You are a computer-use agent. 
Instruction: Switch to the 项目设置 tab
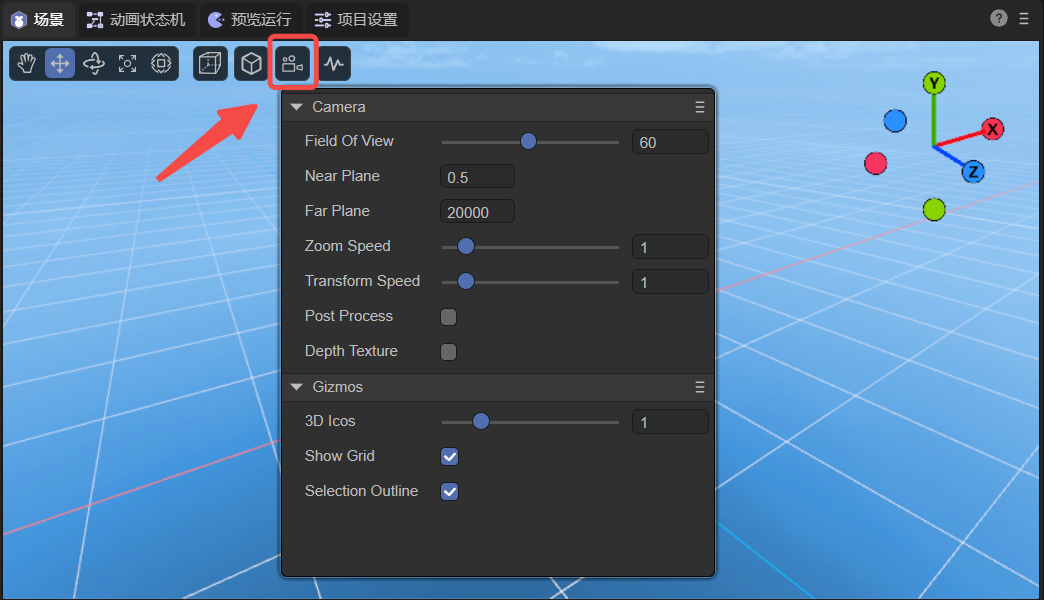coord(355,19)
